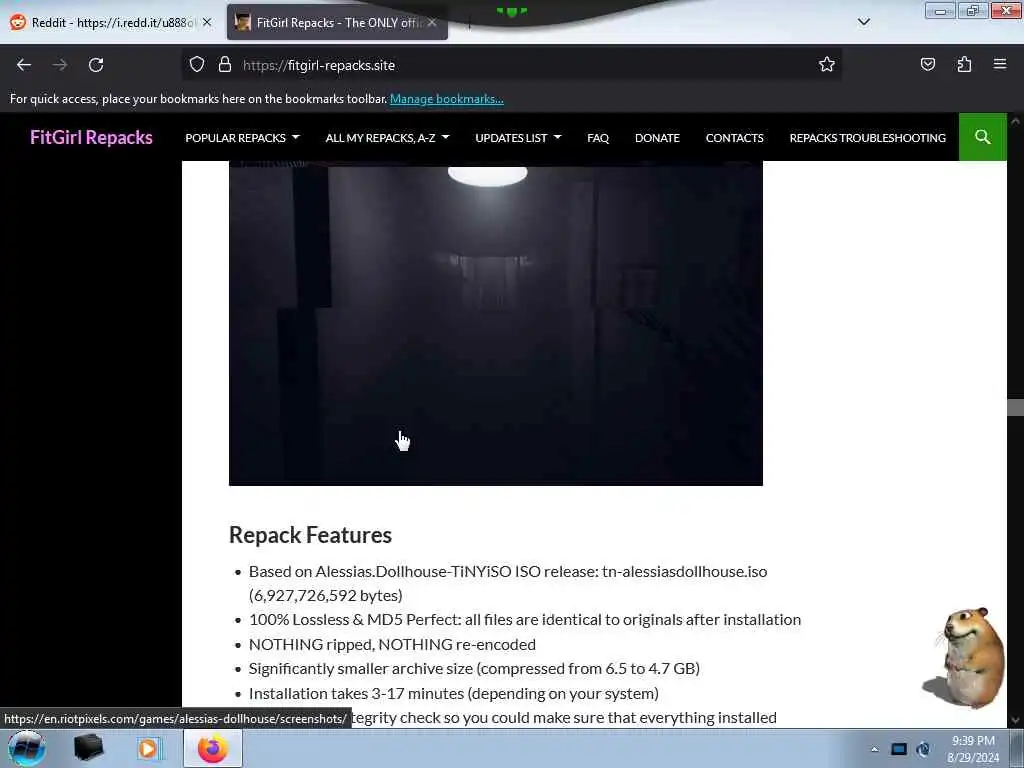The image size is (1024, 768).
Task: Select the FitGirl Repacks tab
Action: (x=337, y=22)
